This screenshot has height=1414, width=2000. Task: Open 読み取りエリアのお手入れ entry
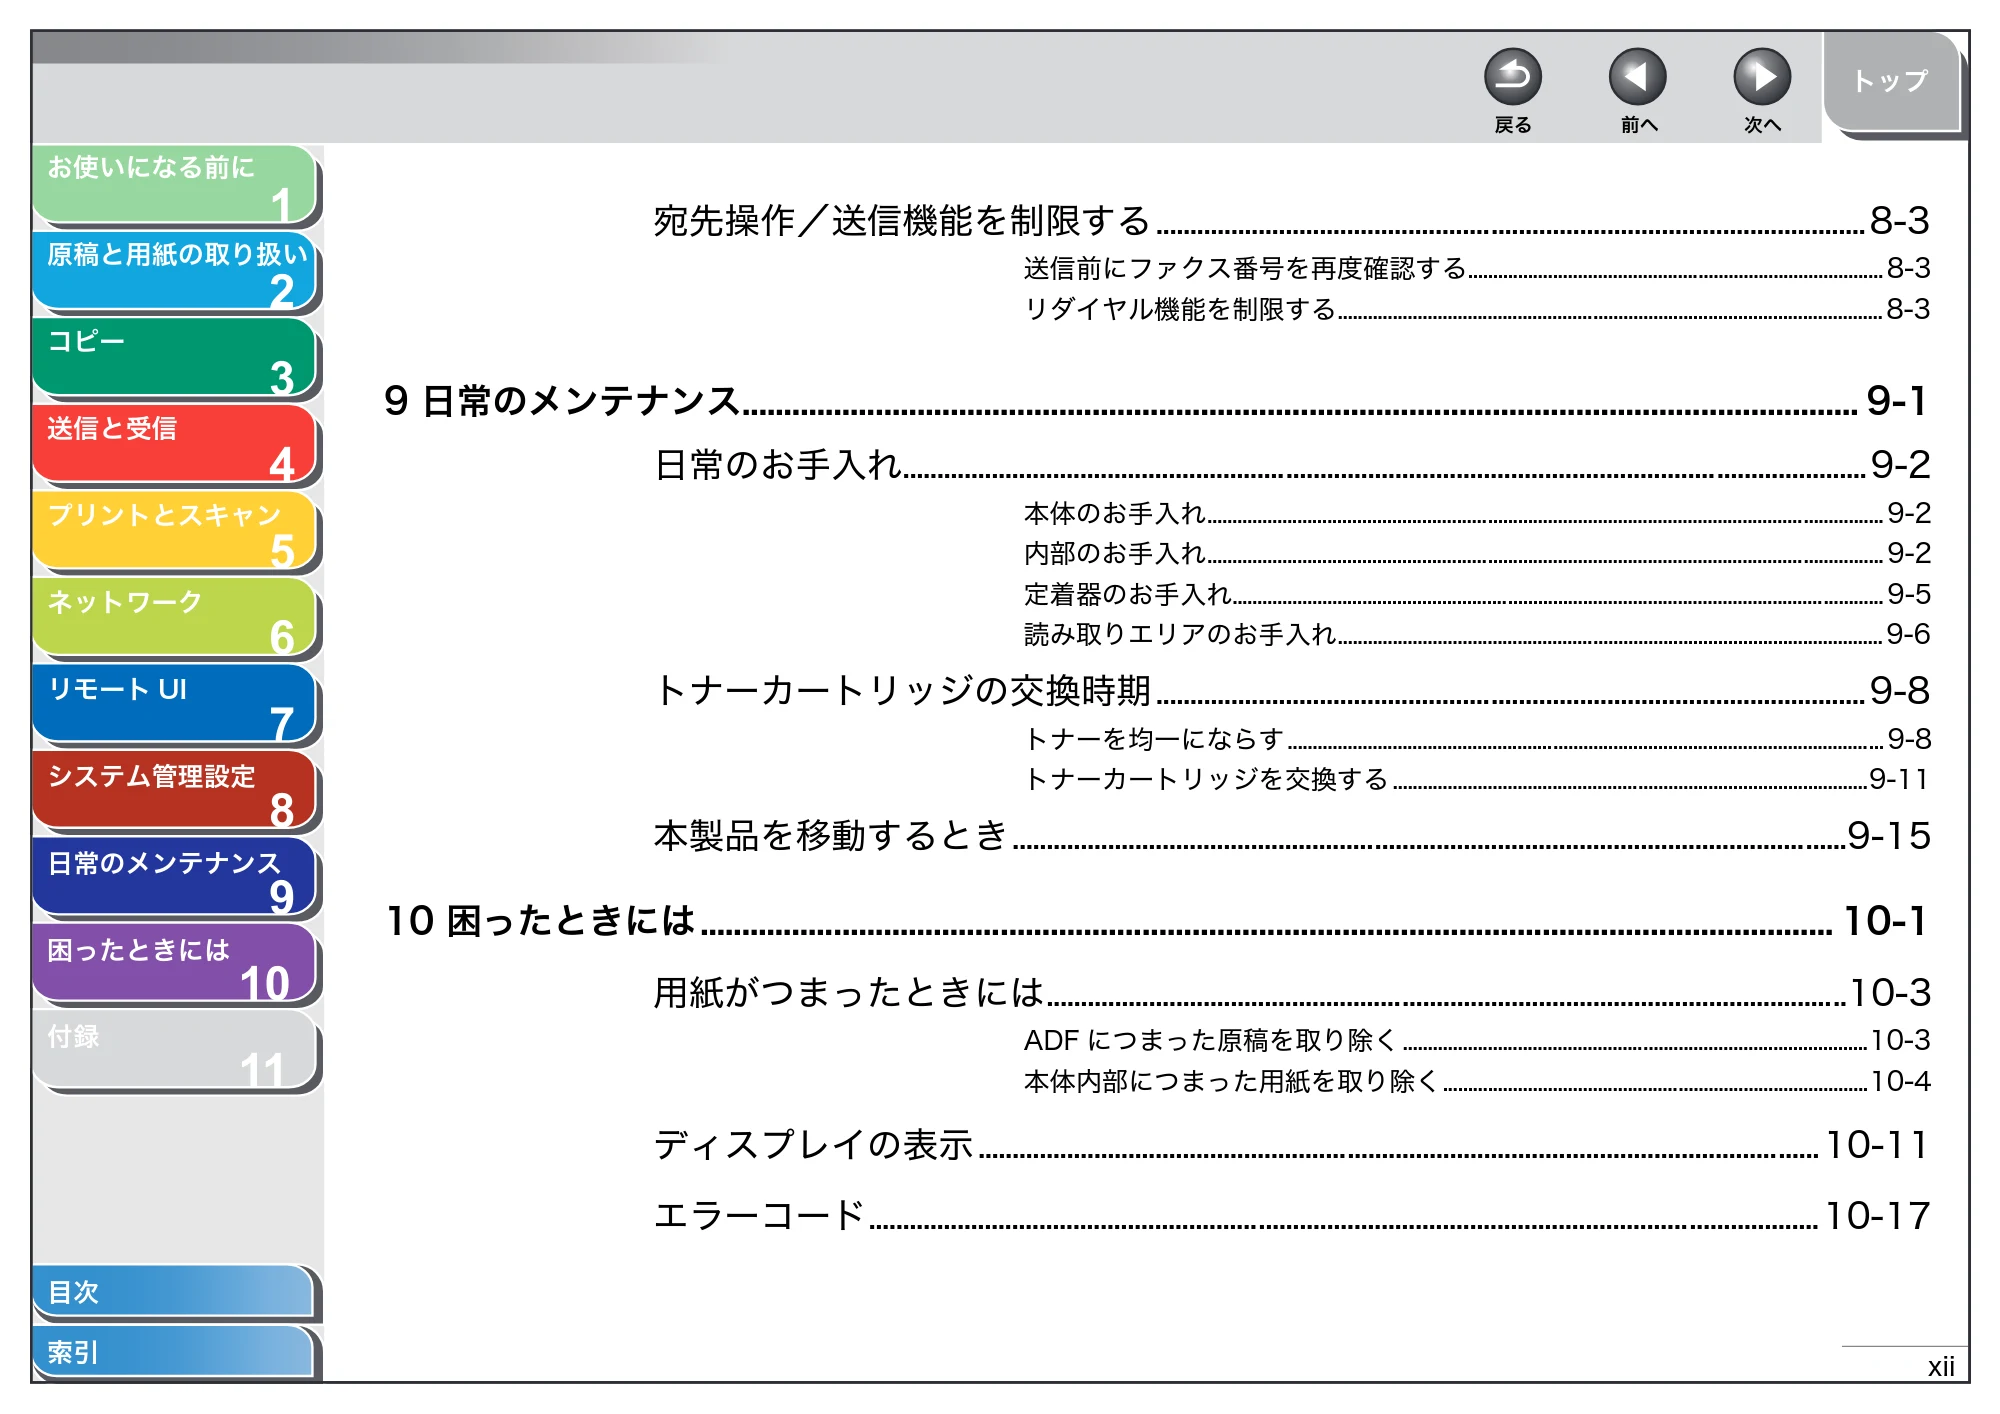pos(1476,634)
